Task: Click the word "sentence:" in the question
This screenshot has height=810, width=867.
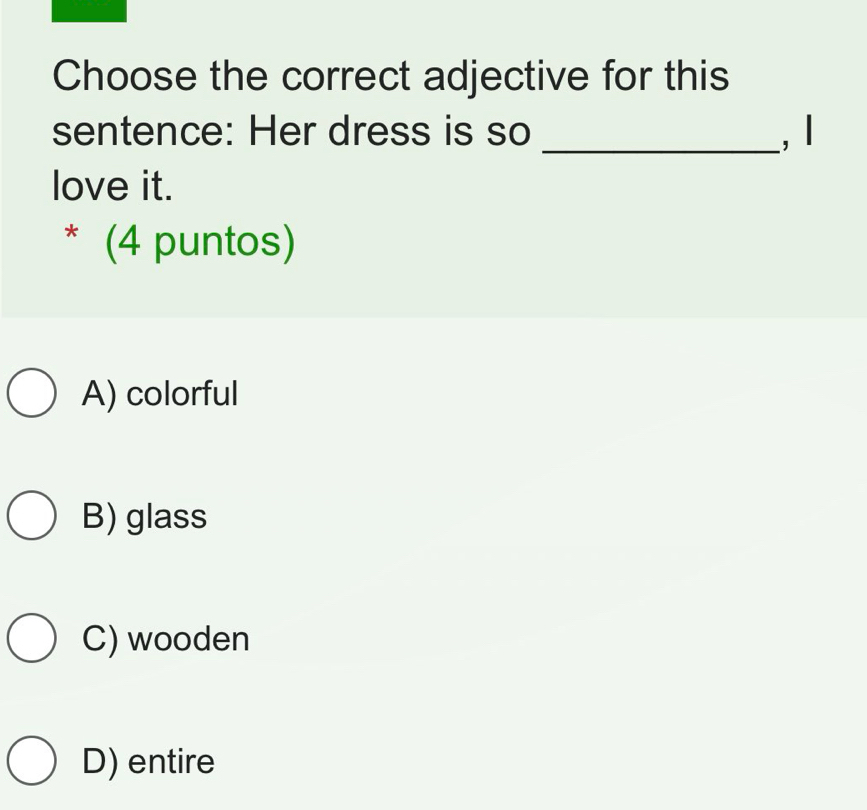Action: click(x=143, y=131)
